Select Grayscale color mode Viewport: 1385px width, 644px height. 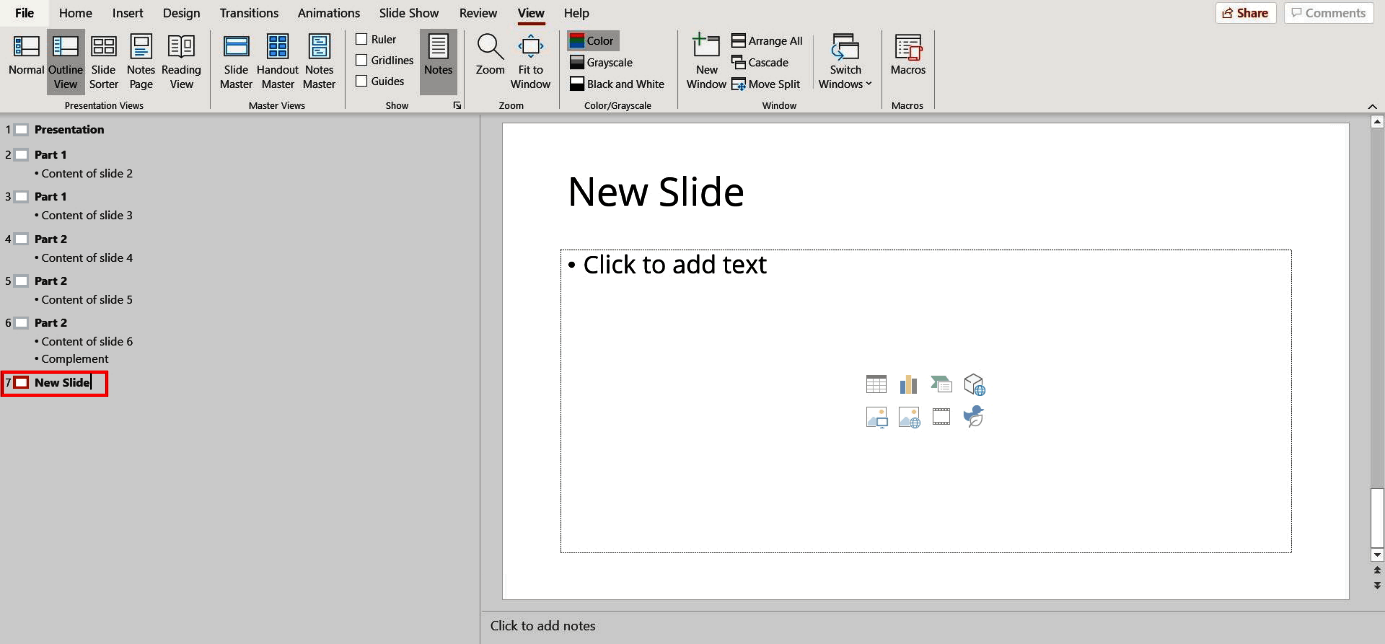[601, 61]
